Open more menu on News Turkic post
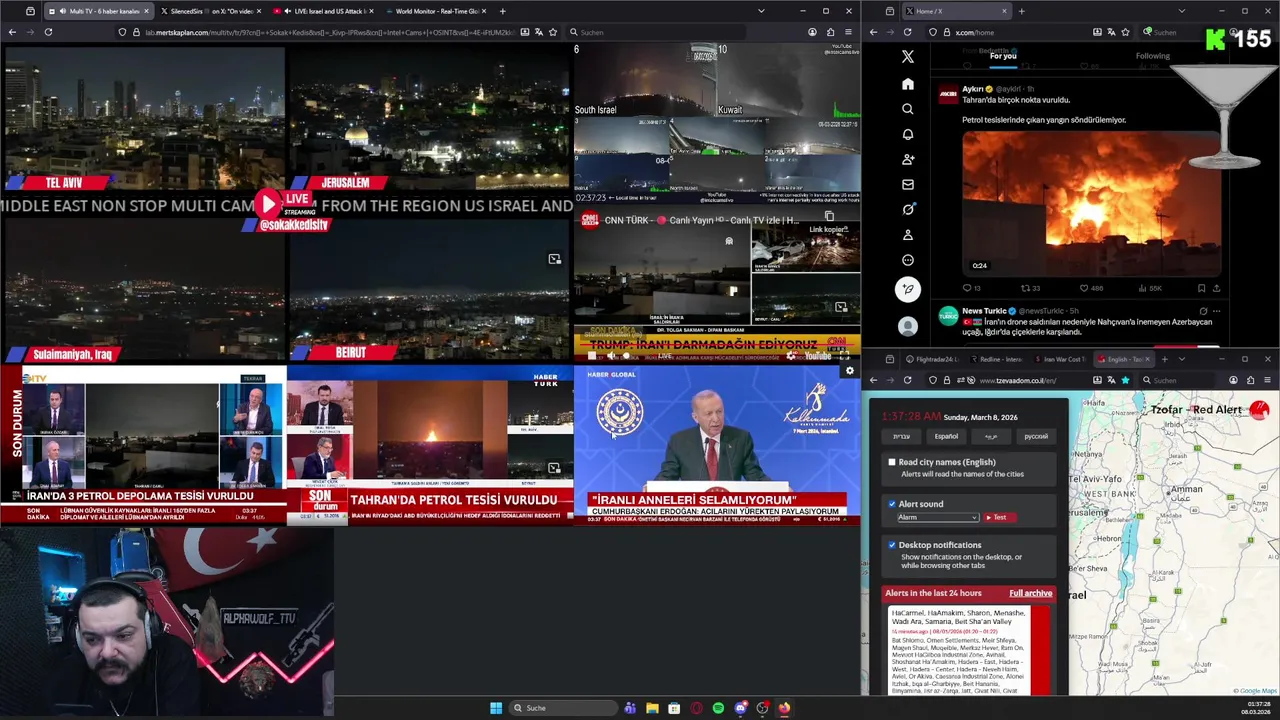The image size is (1280, 720). tap(1216, 311)
